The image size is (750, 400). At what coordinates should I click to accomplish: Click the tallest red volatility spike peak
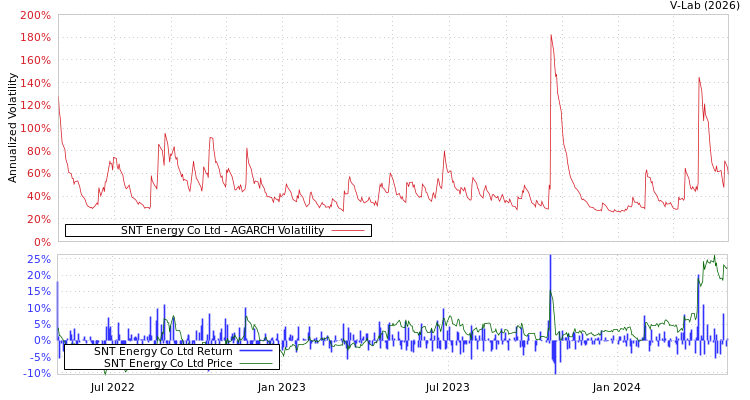pyautogui.click(x=550, y=35)
